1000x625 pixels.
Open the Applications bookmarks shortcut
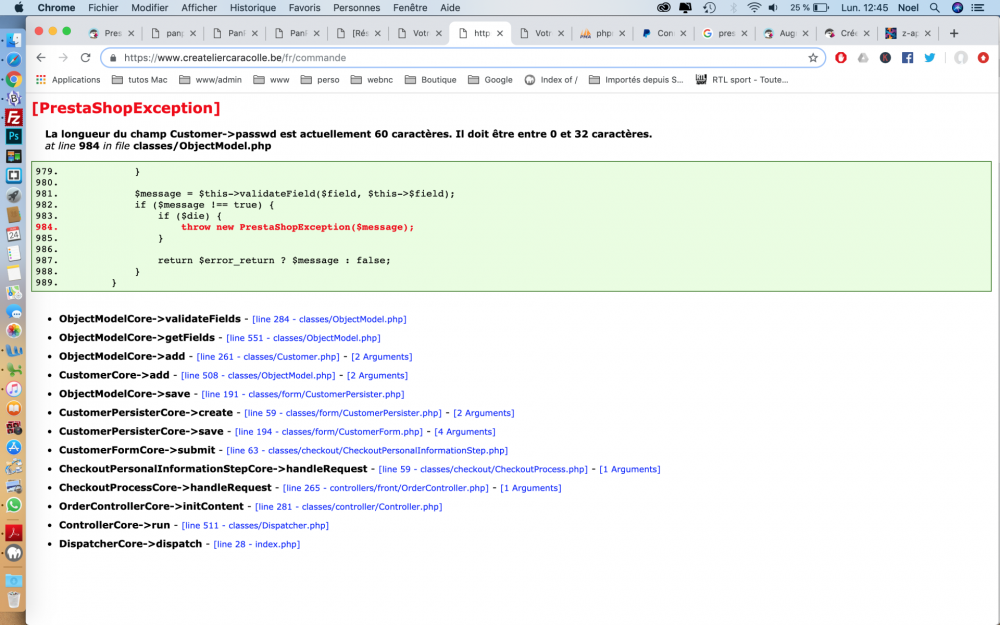click(68, 80)
